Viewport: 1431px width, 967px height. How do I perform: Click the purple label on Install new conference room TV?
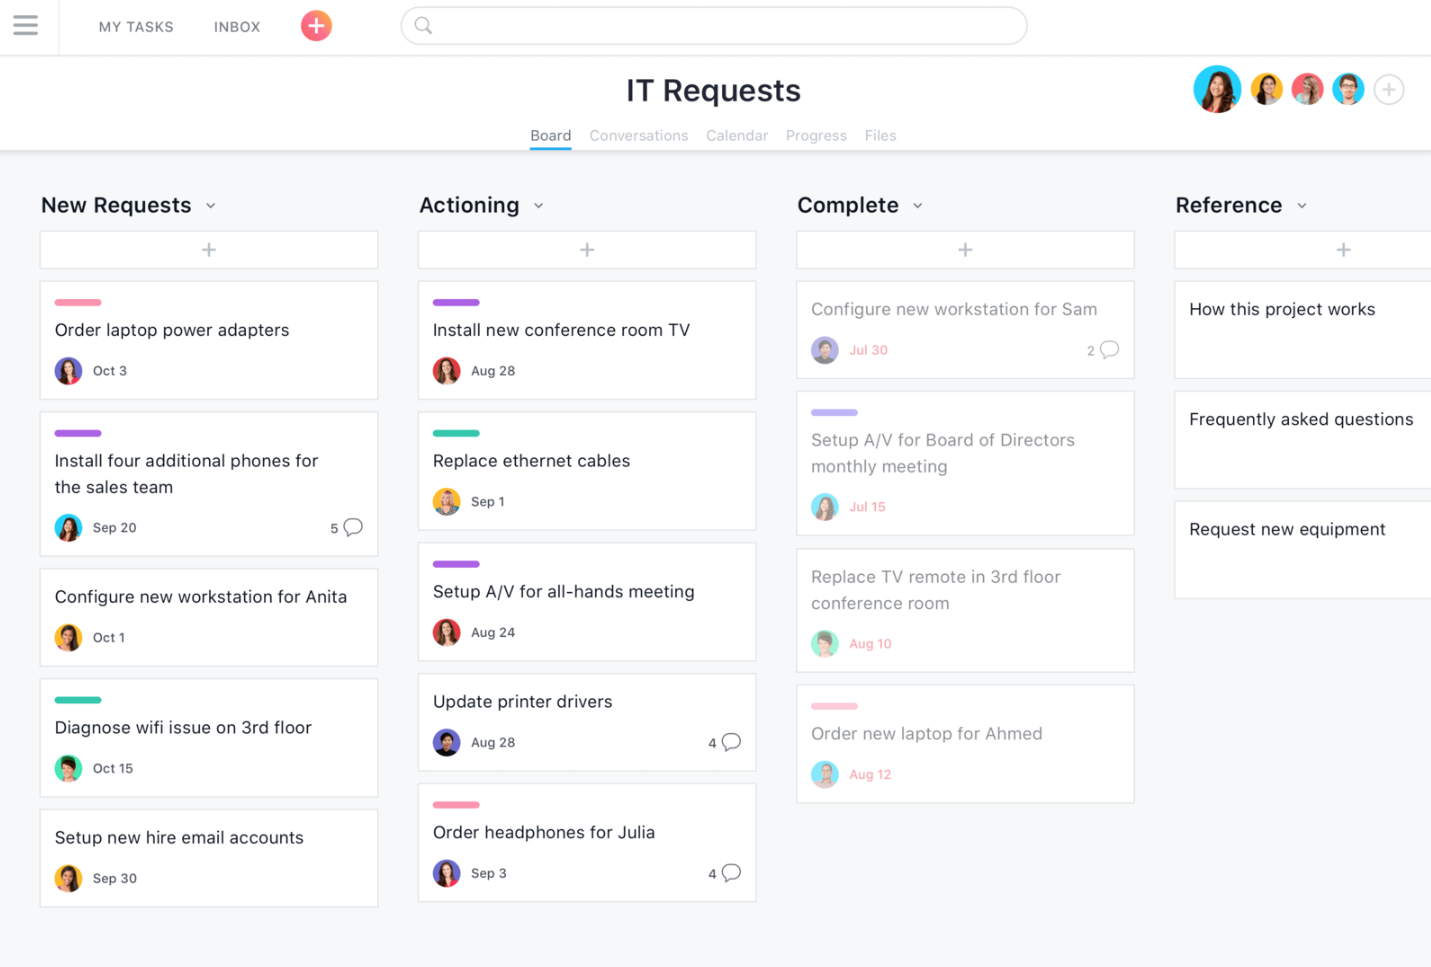(x=456, y=301)
